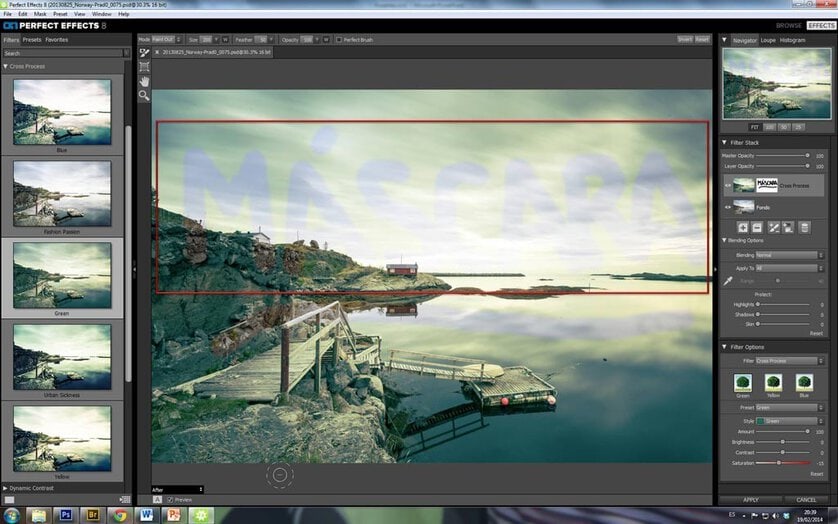Click the CANCEL button
Screen dimensions: 838x524
806,500
